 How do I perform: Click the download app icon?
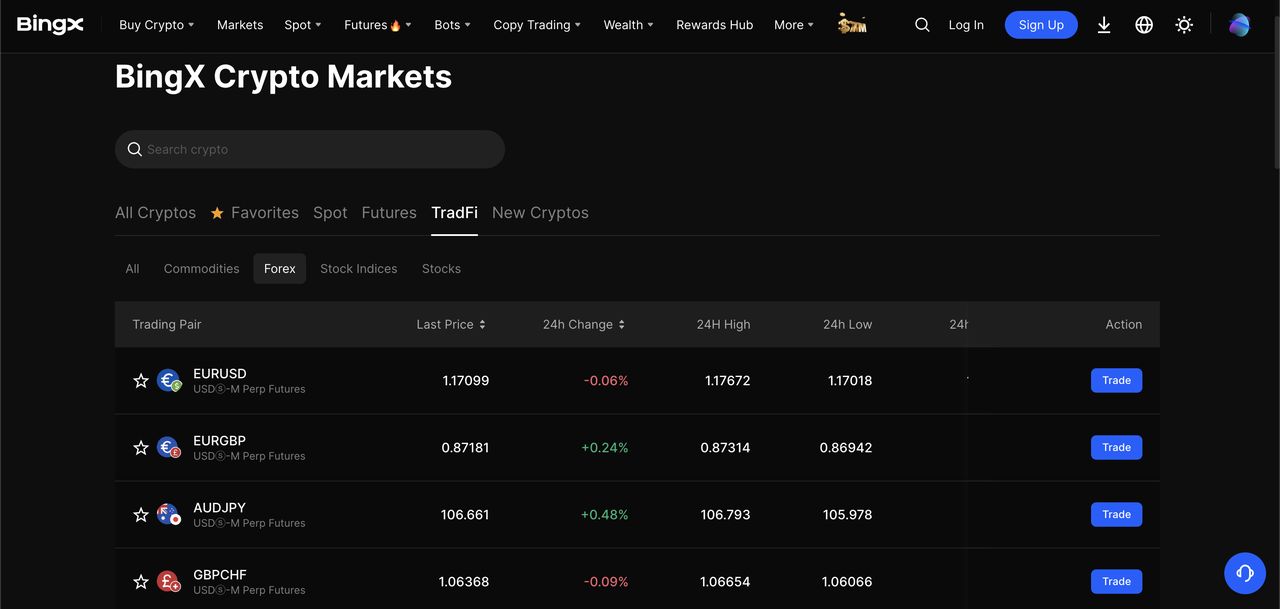coord(1104,25)
